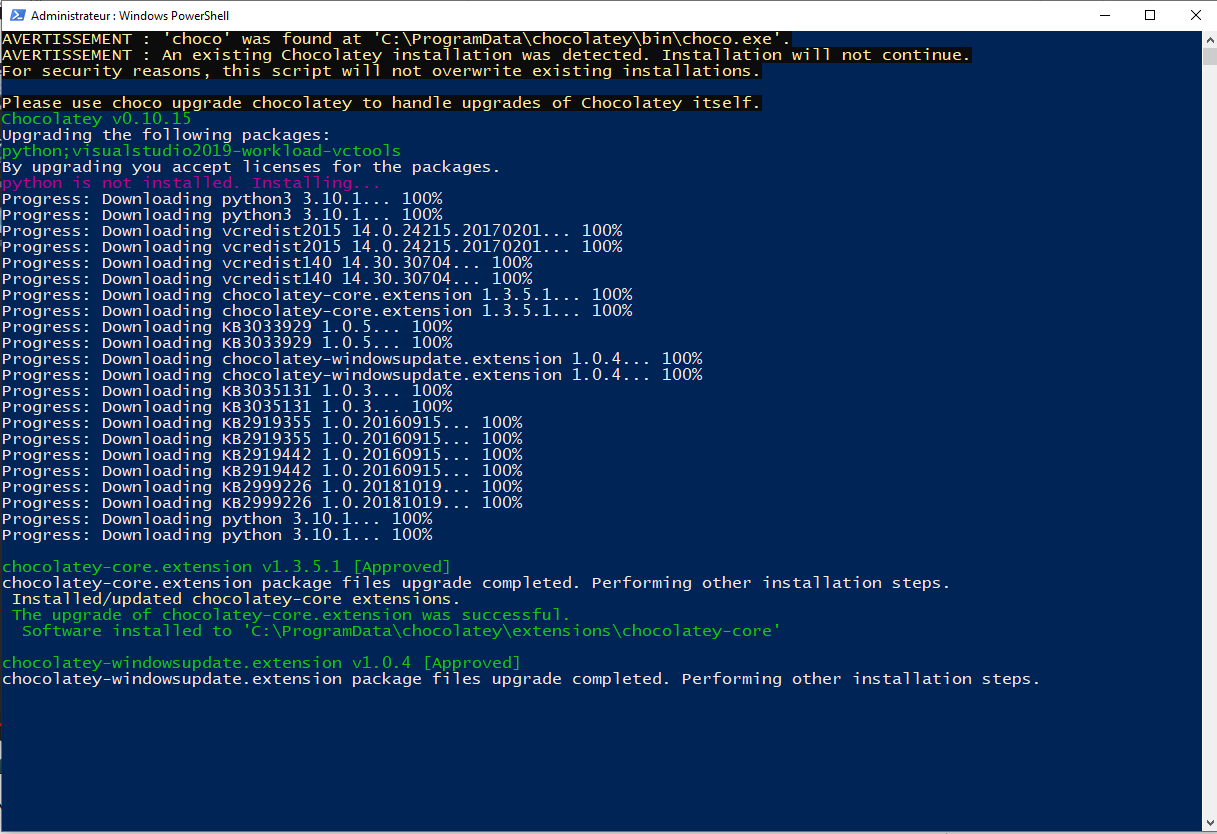Viewport: 1217px width, 834px height.
Task: Close the Windows PowerShell window
Action: point(1194,15)
